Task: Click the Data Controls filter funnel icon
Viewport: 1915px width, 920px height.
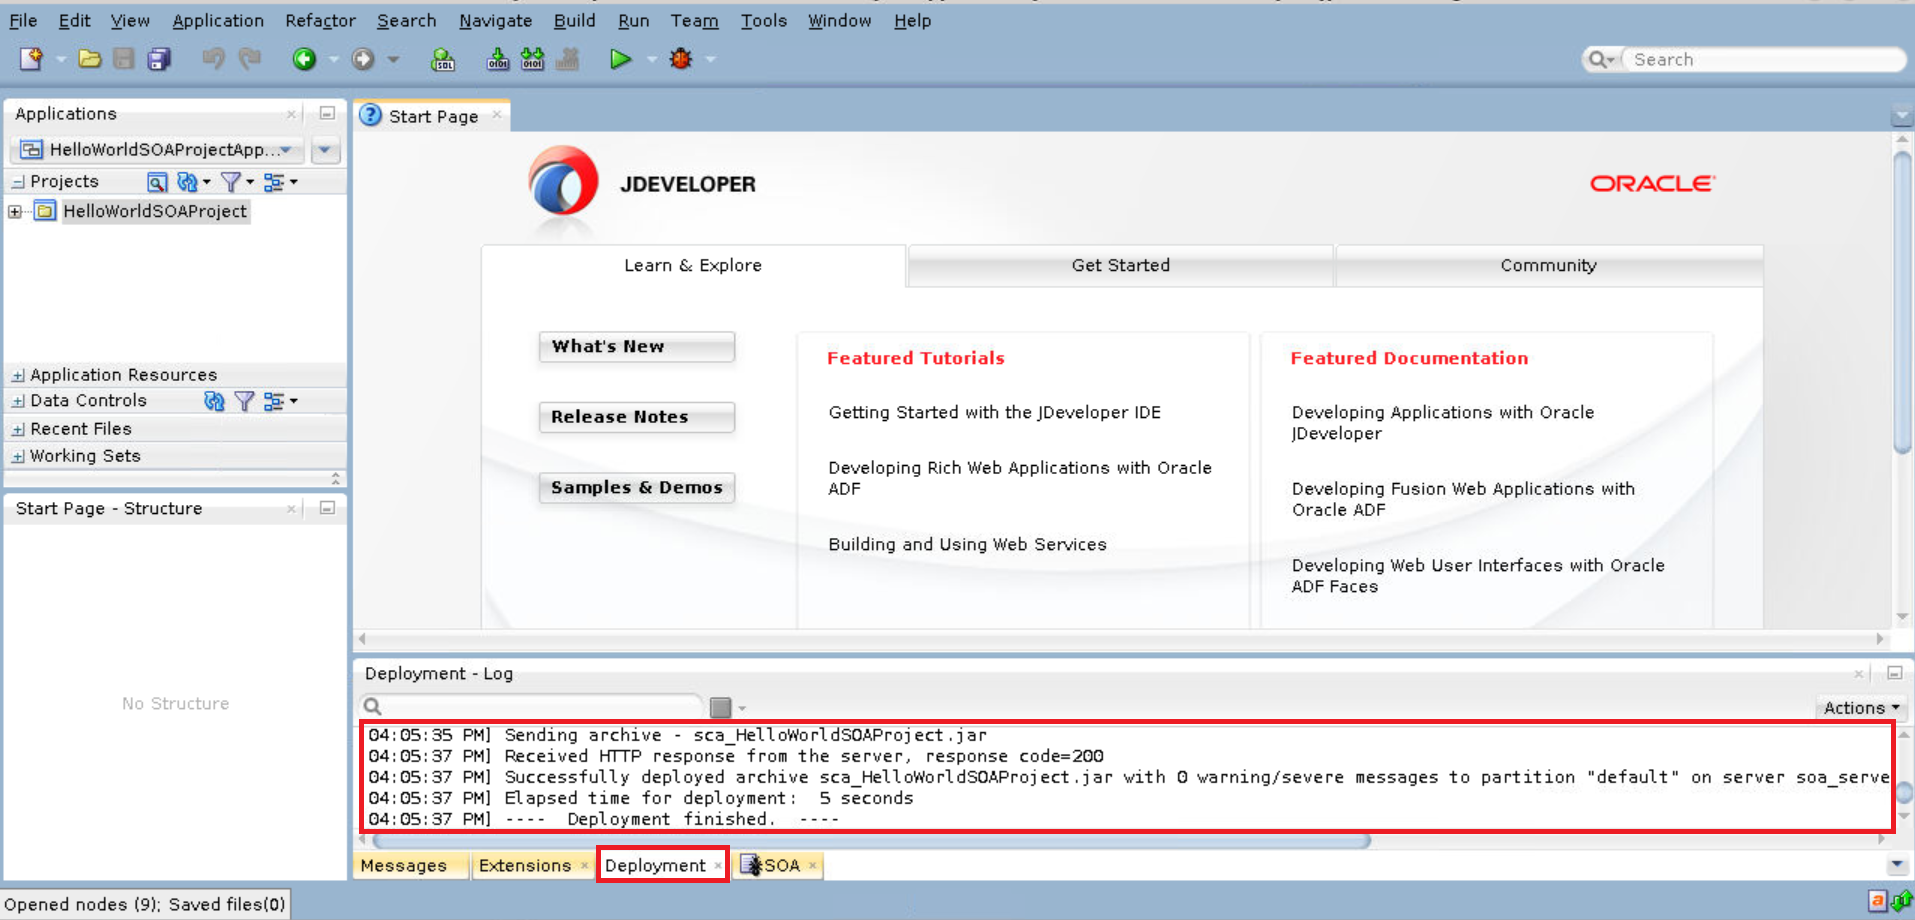Action: pyautogui.click(x=244, y=401)
